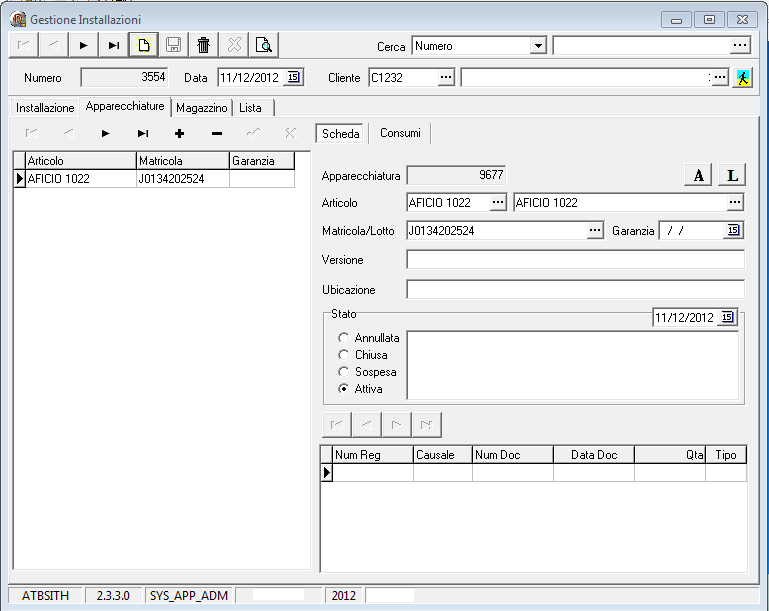Click Causale column header
The height and width of the screenshot is (611, 769).
(x=443, y=455)
